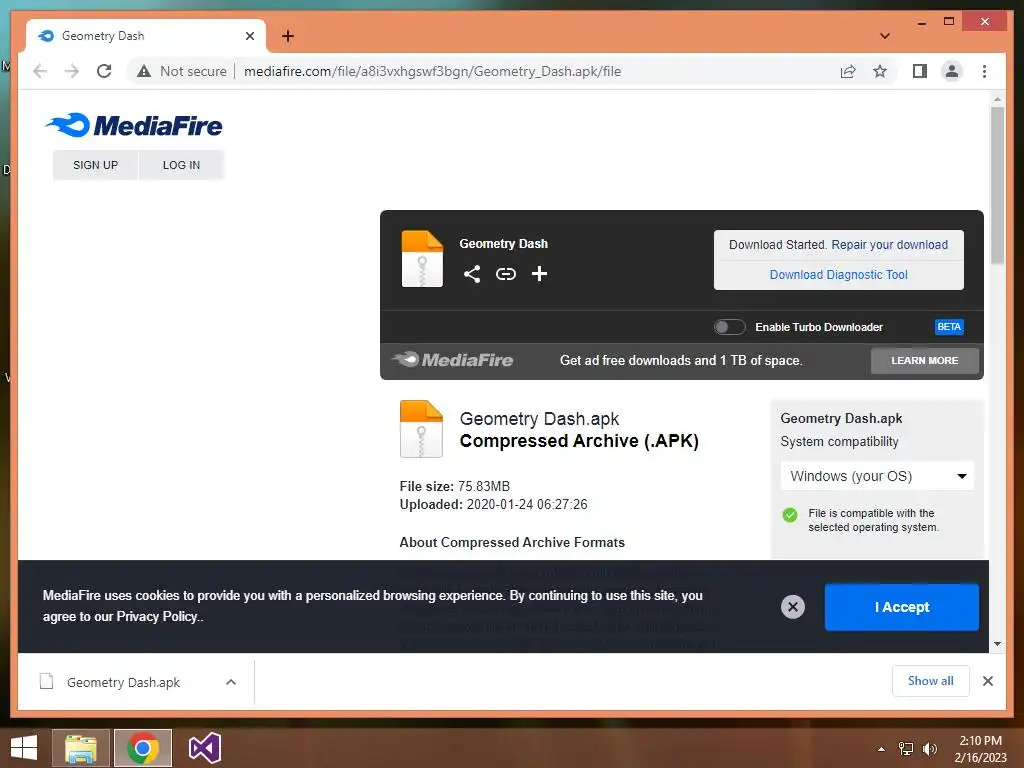Open Geometry Dash.apk in downloads bar
This screenshot has width=1024, height=768.
(123, 682)
